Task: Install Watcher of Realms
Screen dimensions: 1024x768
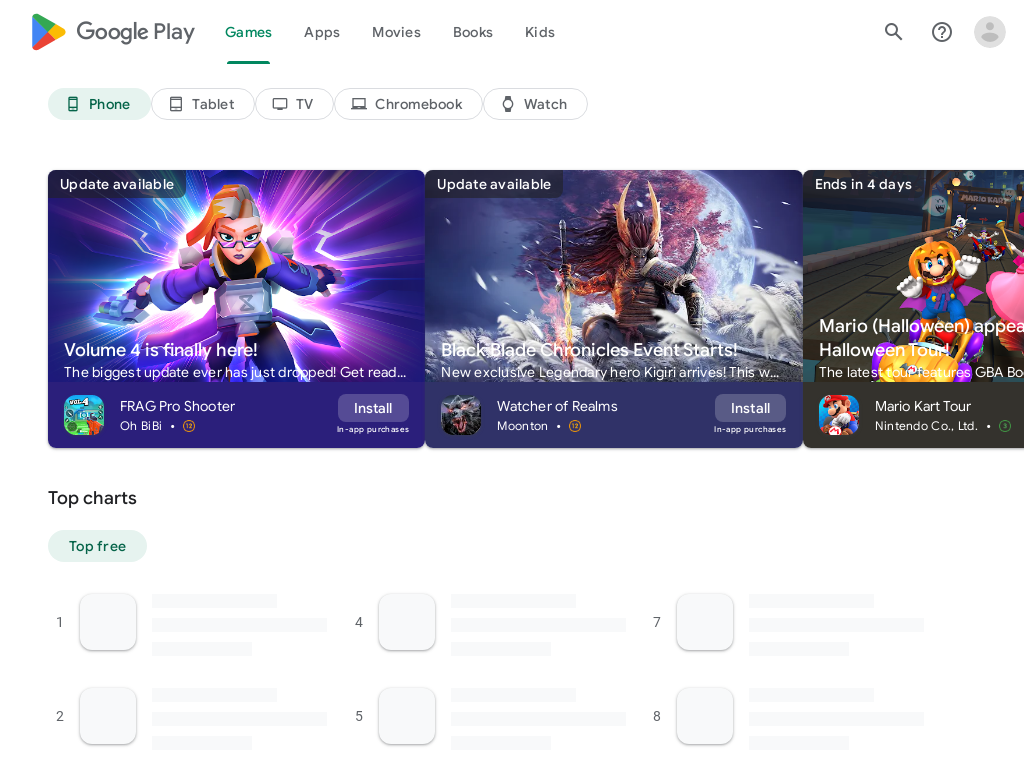Action: pyautogui.click(x=750, y=408)
